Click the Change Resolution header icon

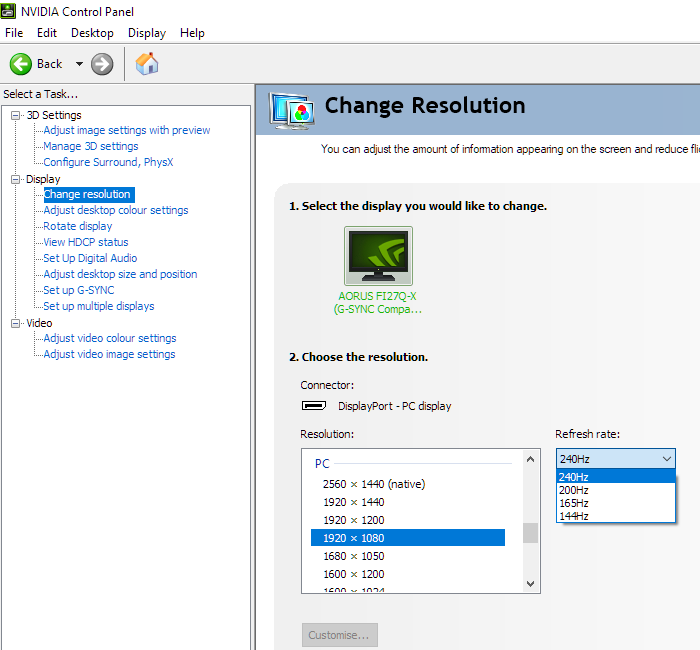[292, 110]
